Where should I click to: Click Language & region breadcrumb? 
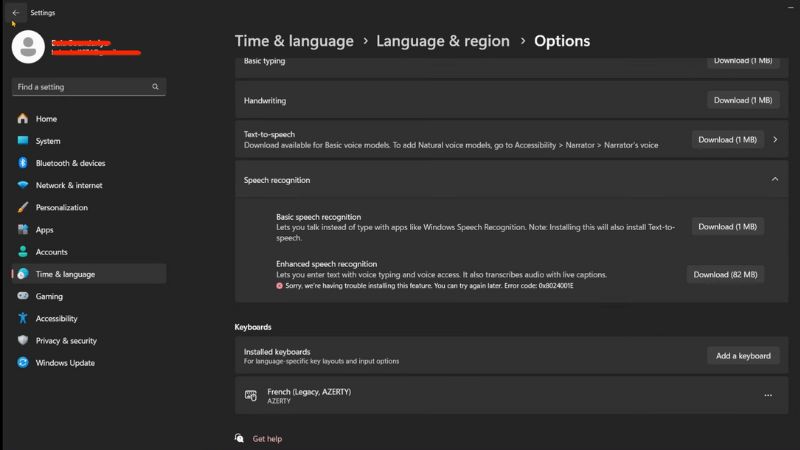[444, 41]
